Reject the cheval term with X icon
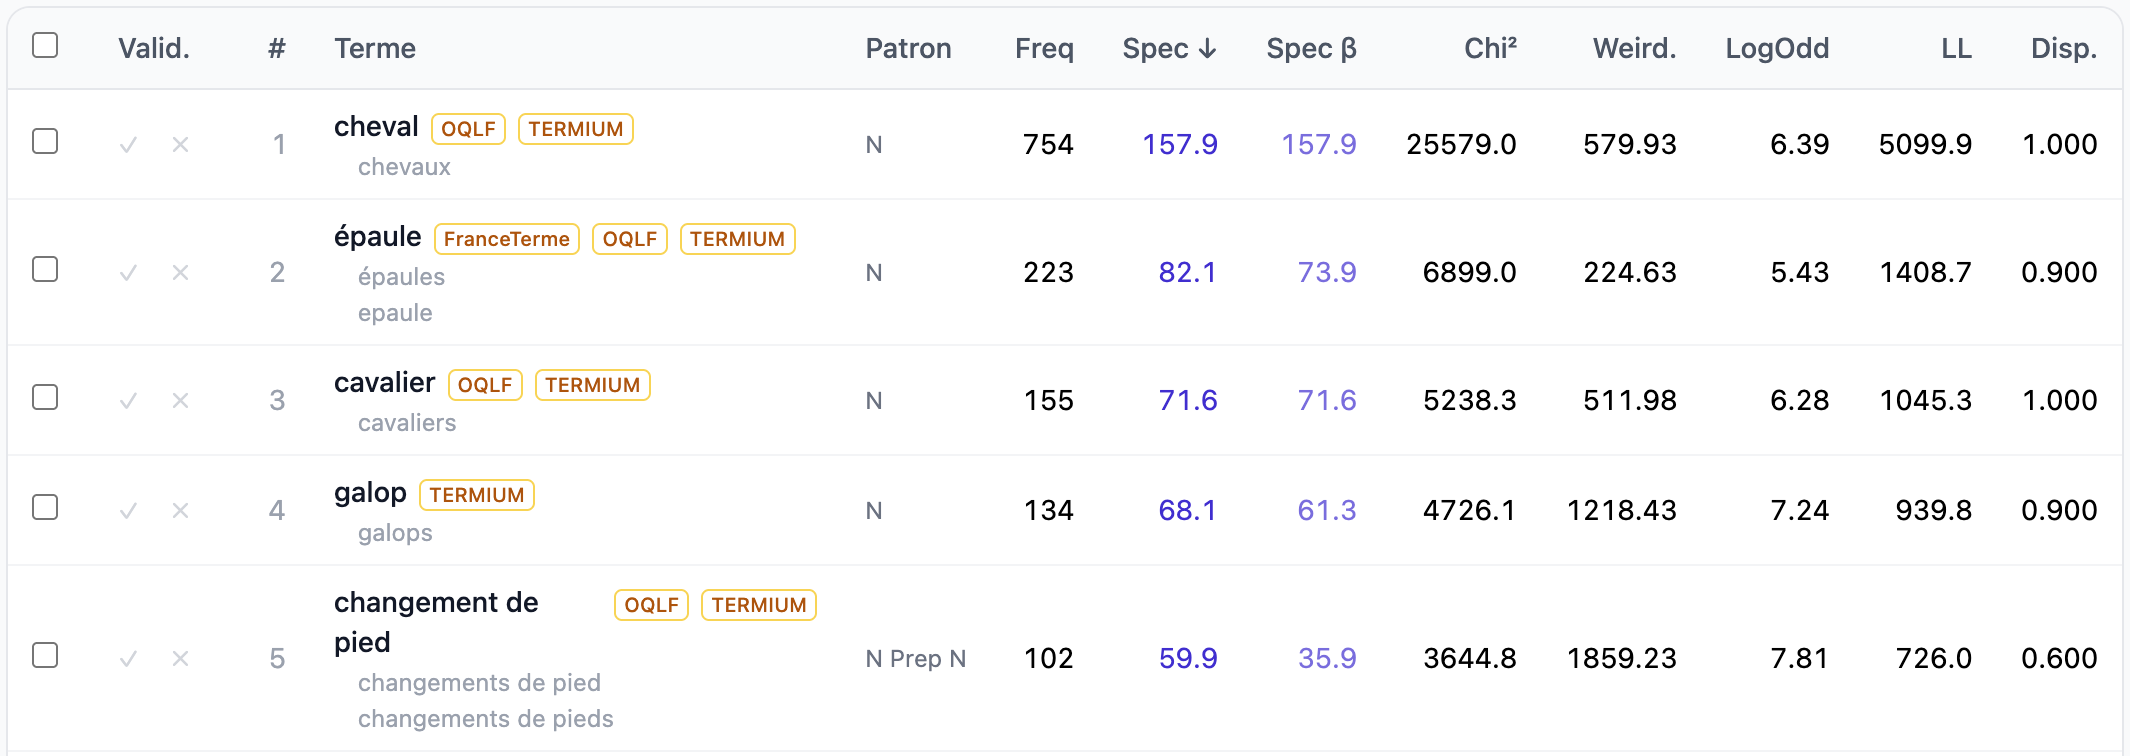Screen dimensions: 2130x756 [x=180, y=145]
